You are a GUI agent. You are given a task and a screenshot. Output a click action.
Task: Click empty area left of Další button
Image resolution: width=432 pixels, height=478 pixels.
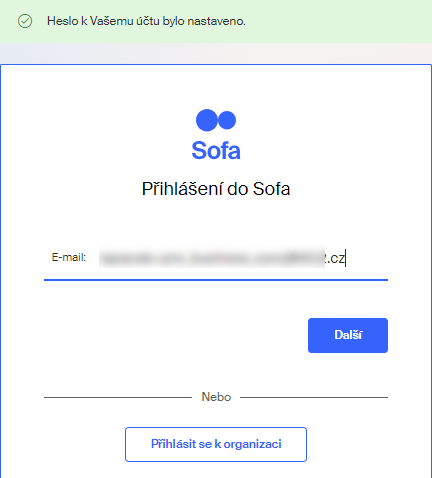pos(173,335)
